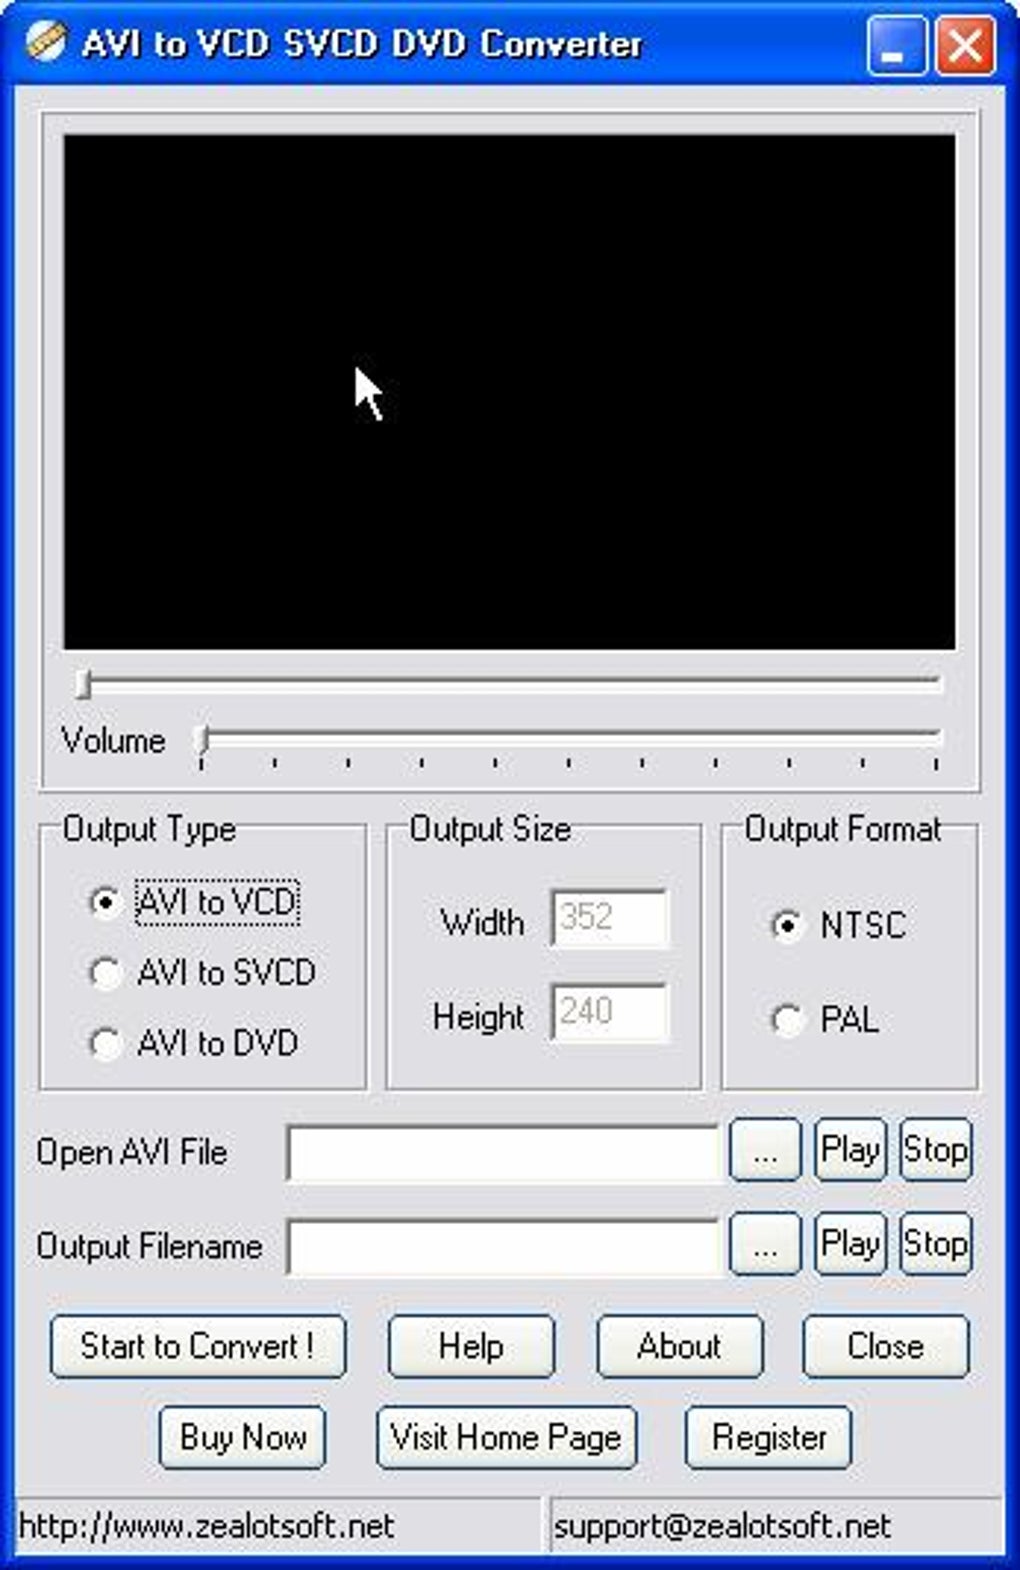This screenshot has width=1020, height=1570.
Task: Click Buy Now button
Action: pos(243,1438)
